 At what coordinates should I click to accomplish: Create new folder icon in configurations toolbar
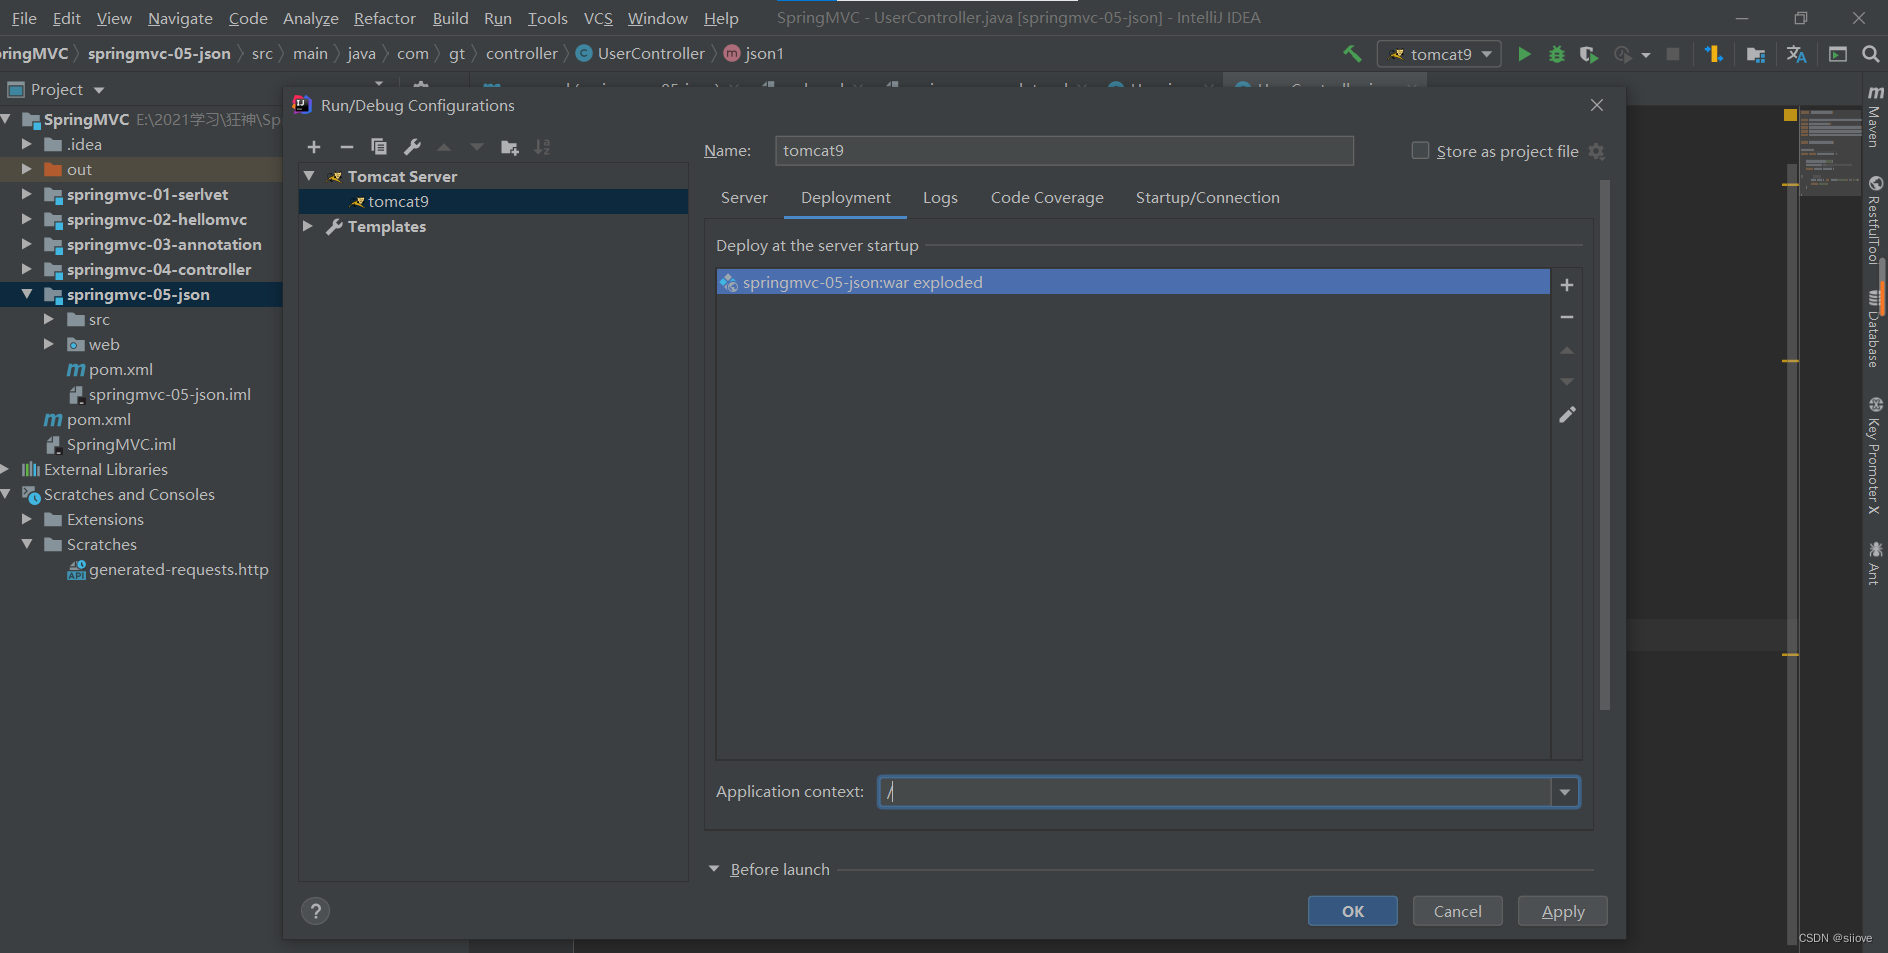tap(510, 147)
